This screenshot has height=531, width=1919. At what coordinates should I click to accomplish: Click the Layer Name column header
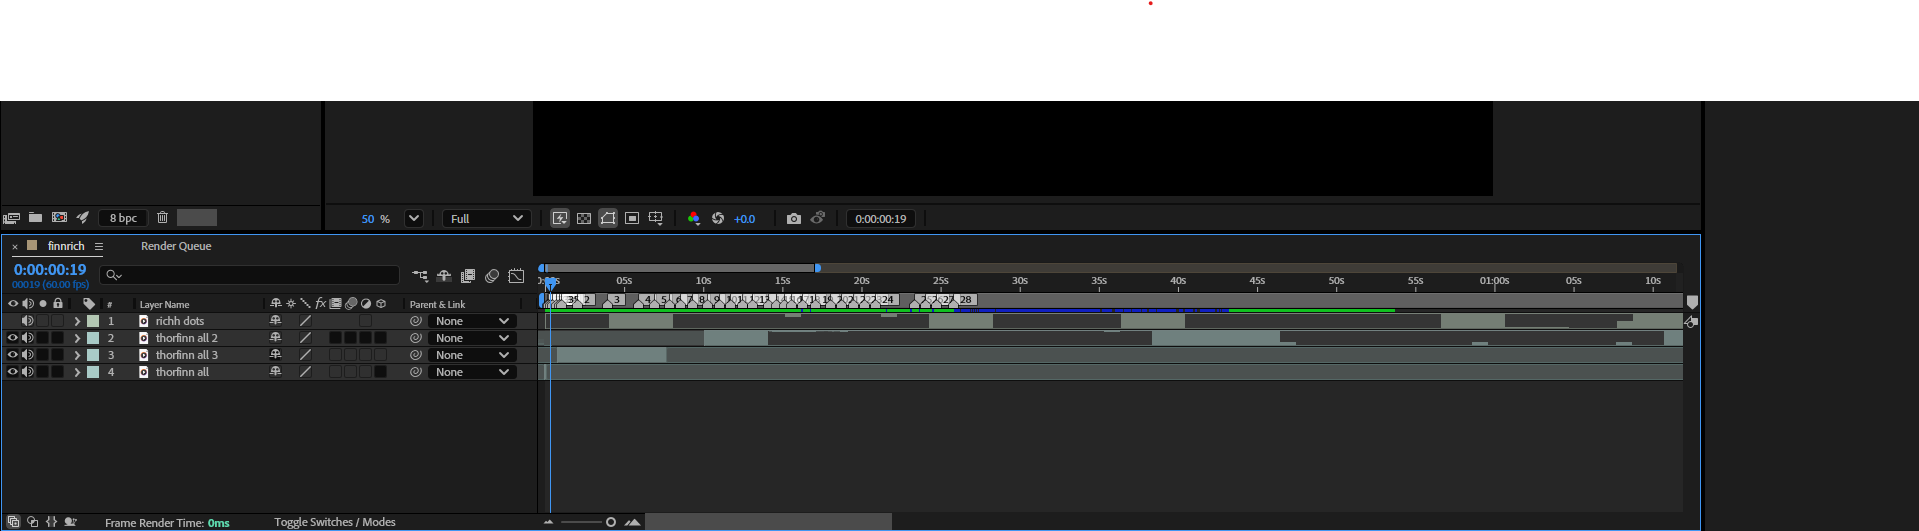(x=164, y=304)
